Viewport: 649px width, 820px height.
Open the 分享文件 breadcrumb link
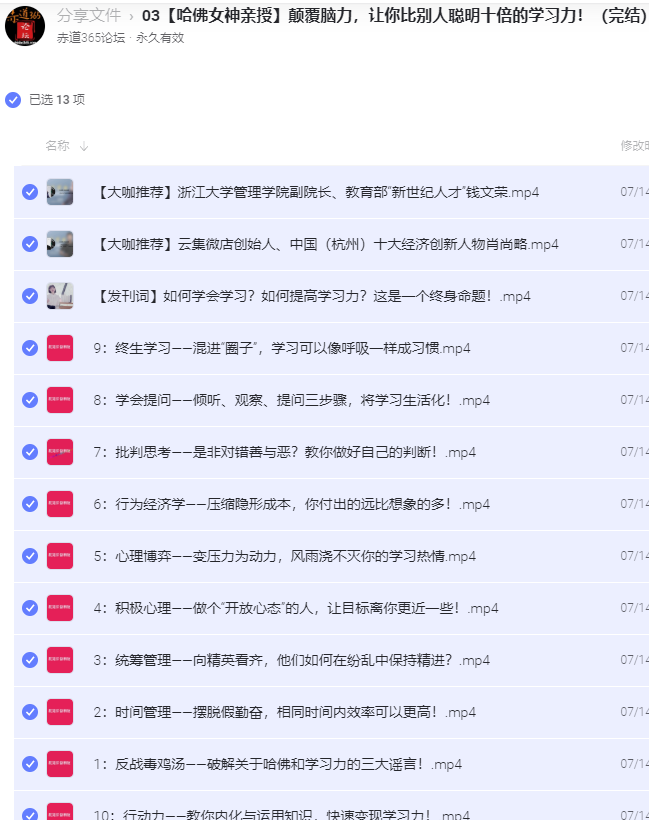[89, 16]
